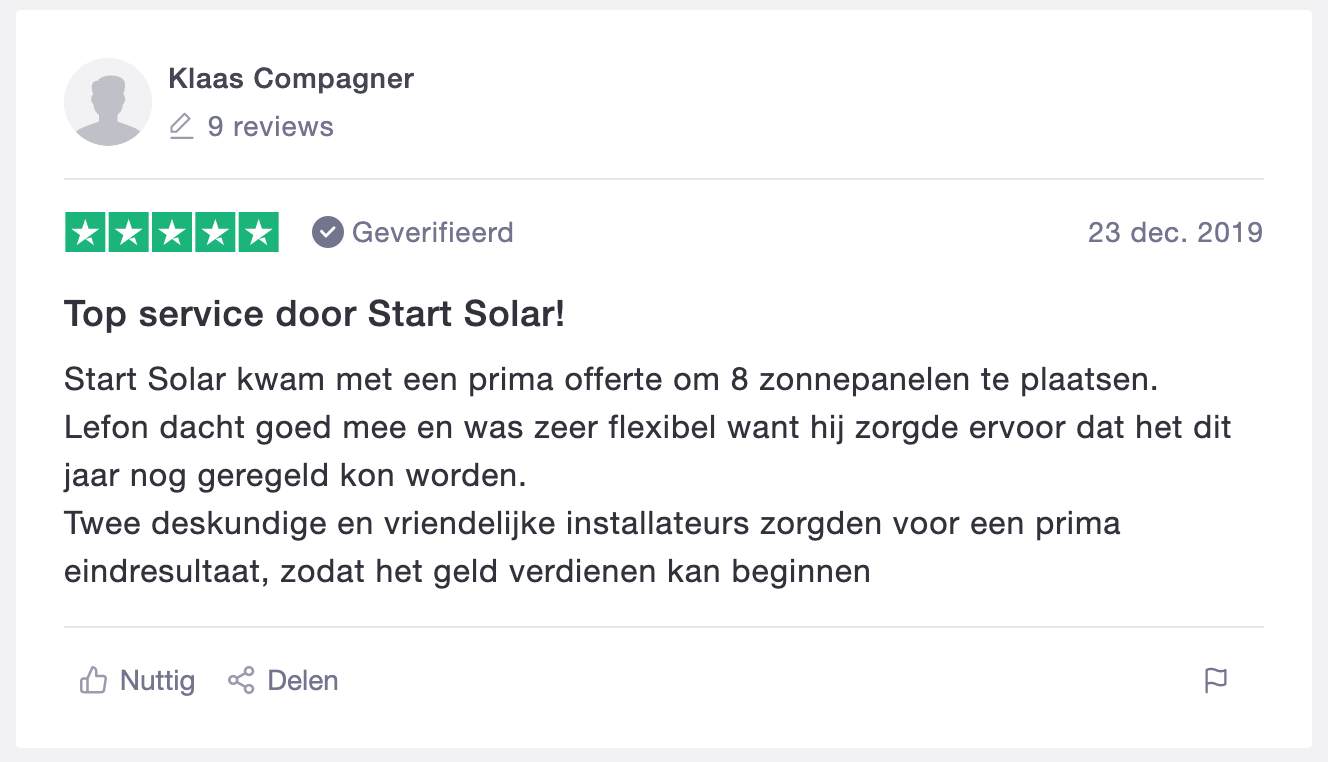Click the 23 dec. 2019 review date

tap(1175, 233)
